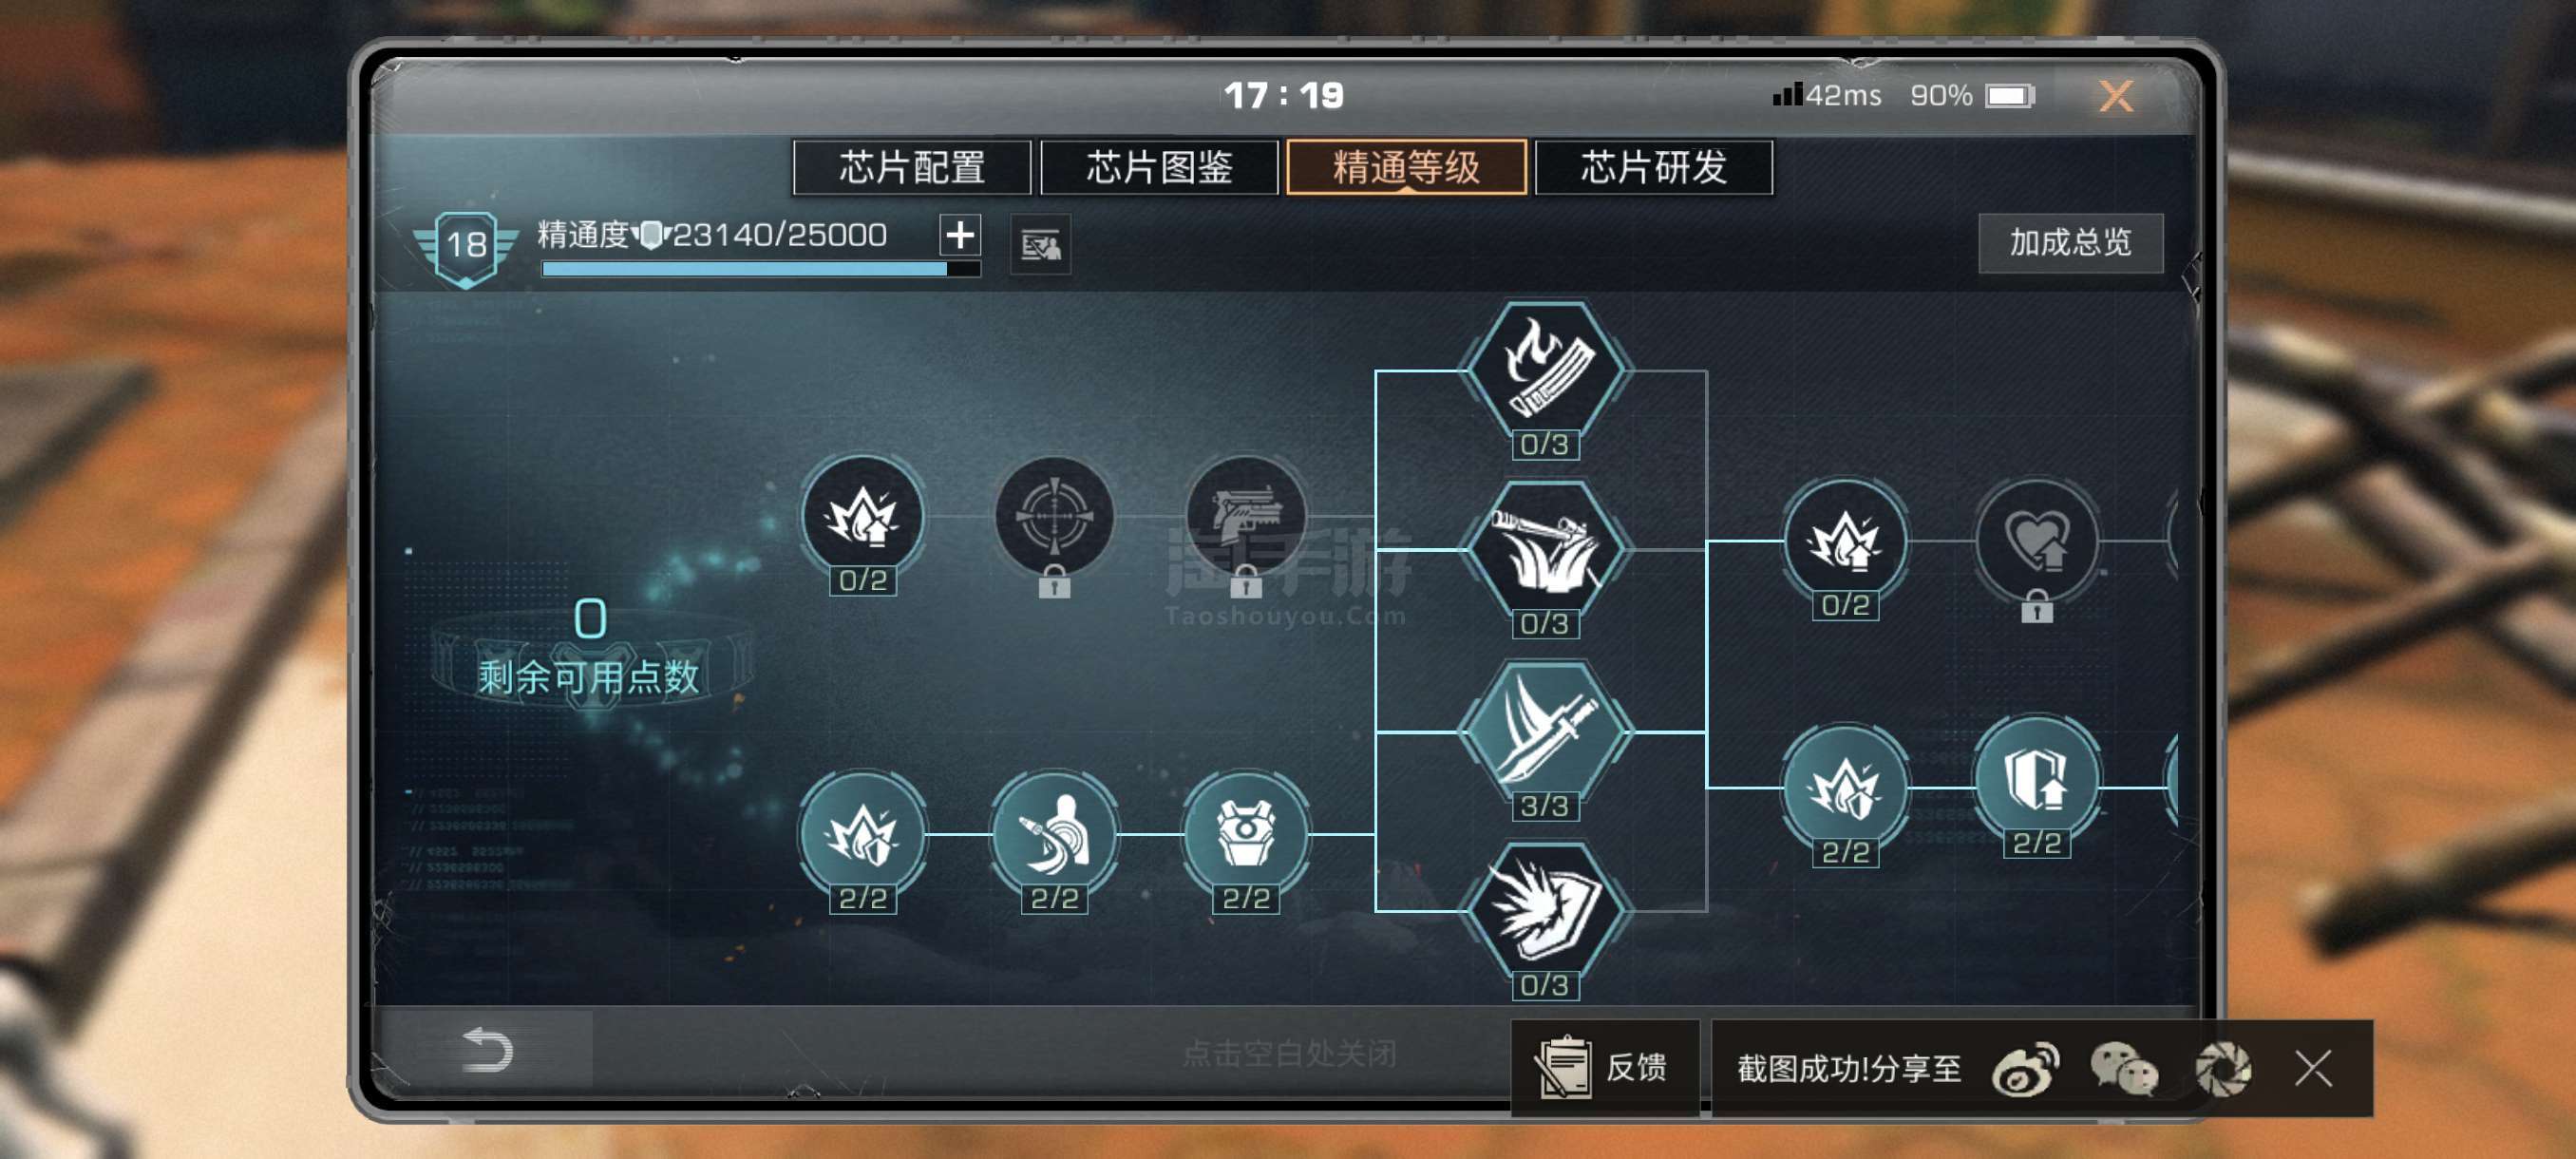Click the mastery progress bar
The image size is (2576, 1159).
[x=760, y=269]
